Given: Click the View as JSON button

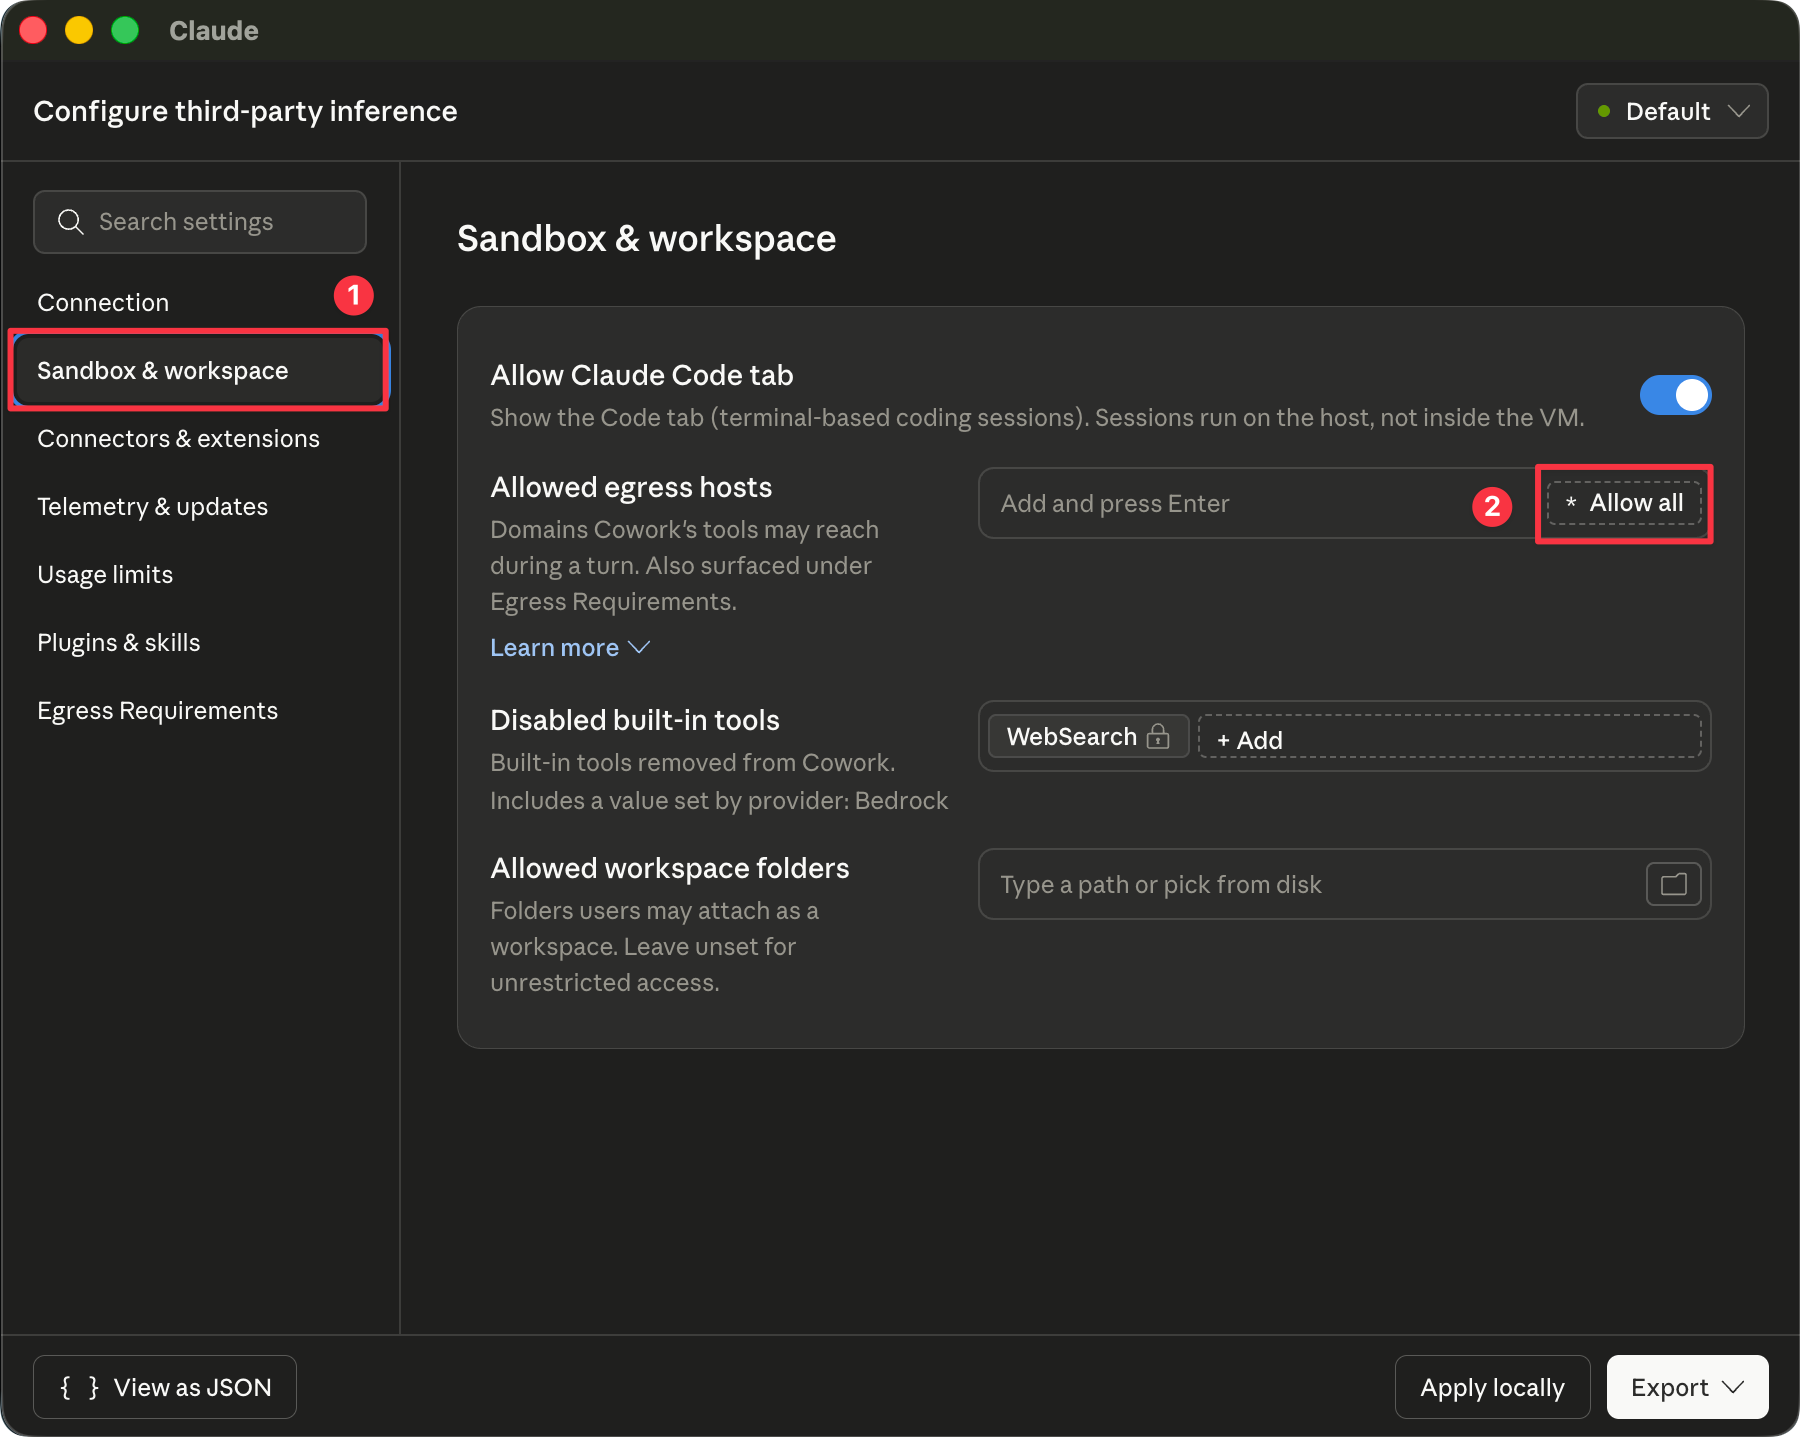Looking at the screenshot, I should point(165,1387).
